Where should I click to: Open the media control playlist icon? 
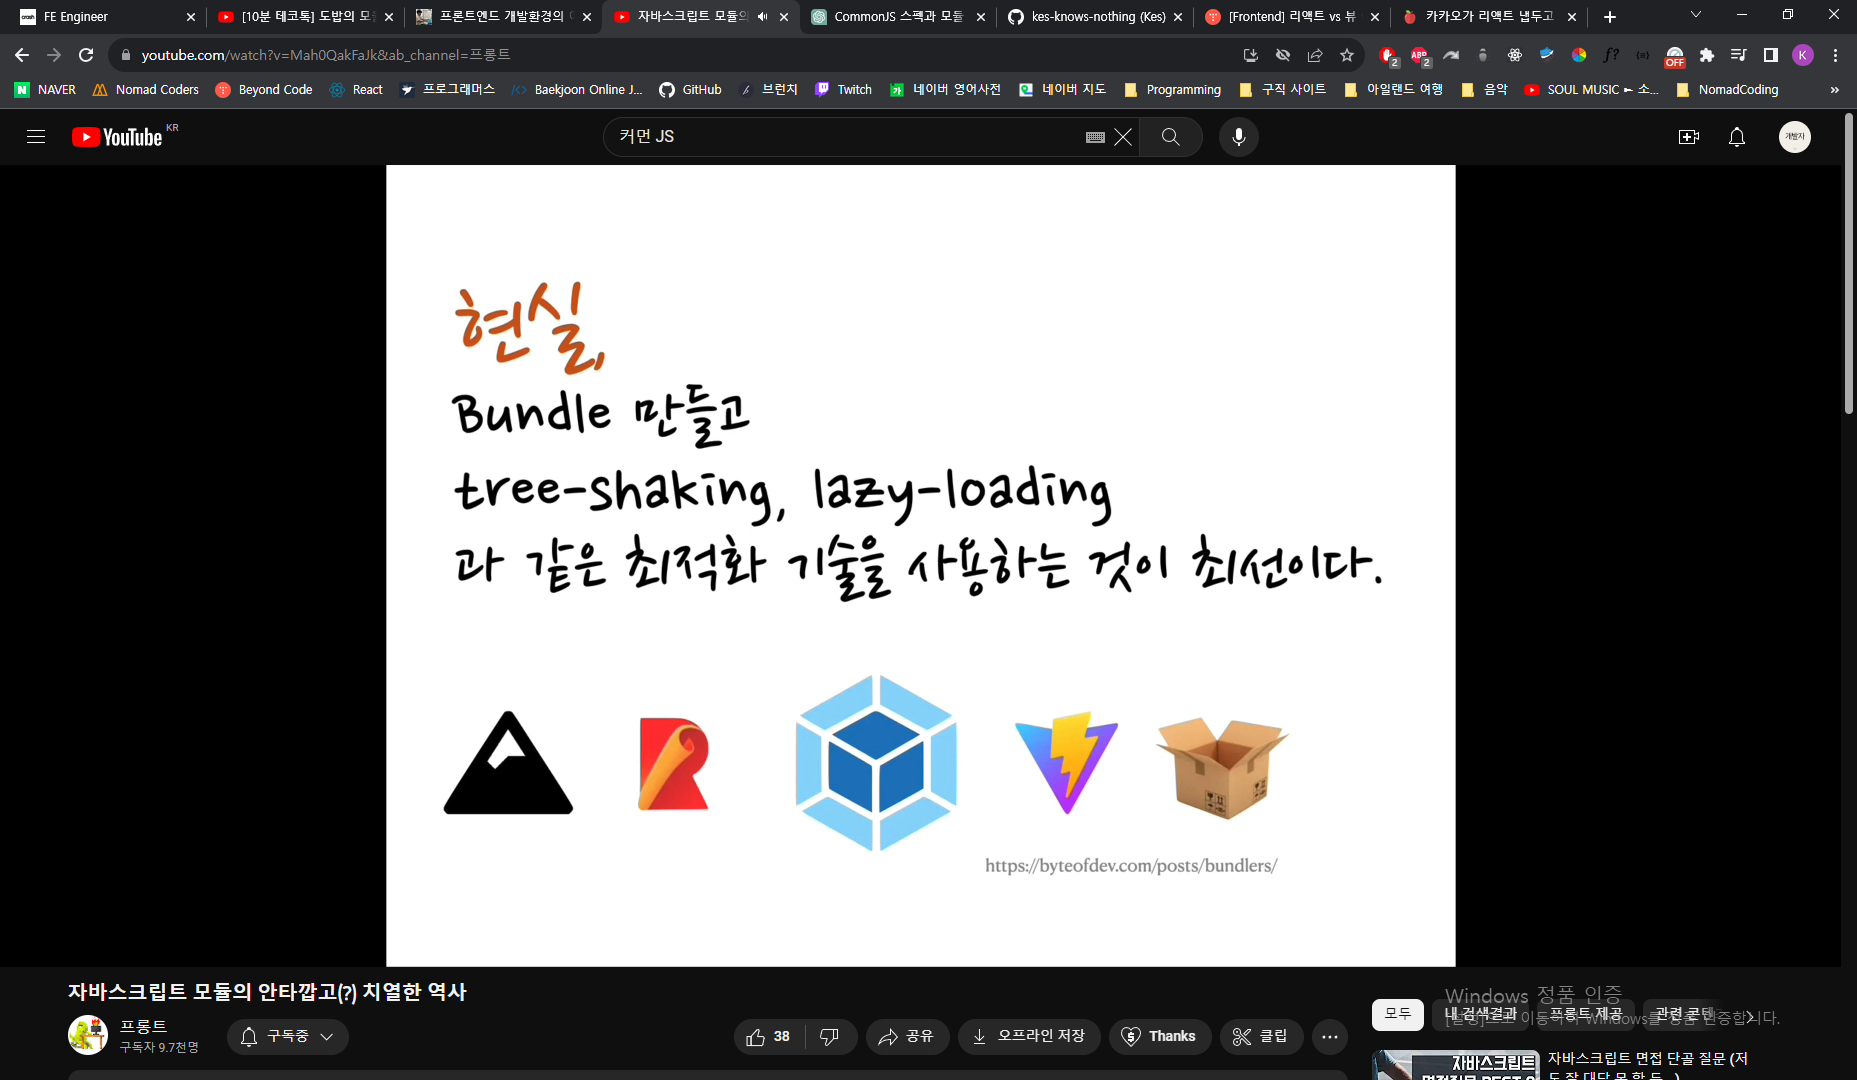click(x=1739, y=55)
